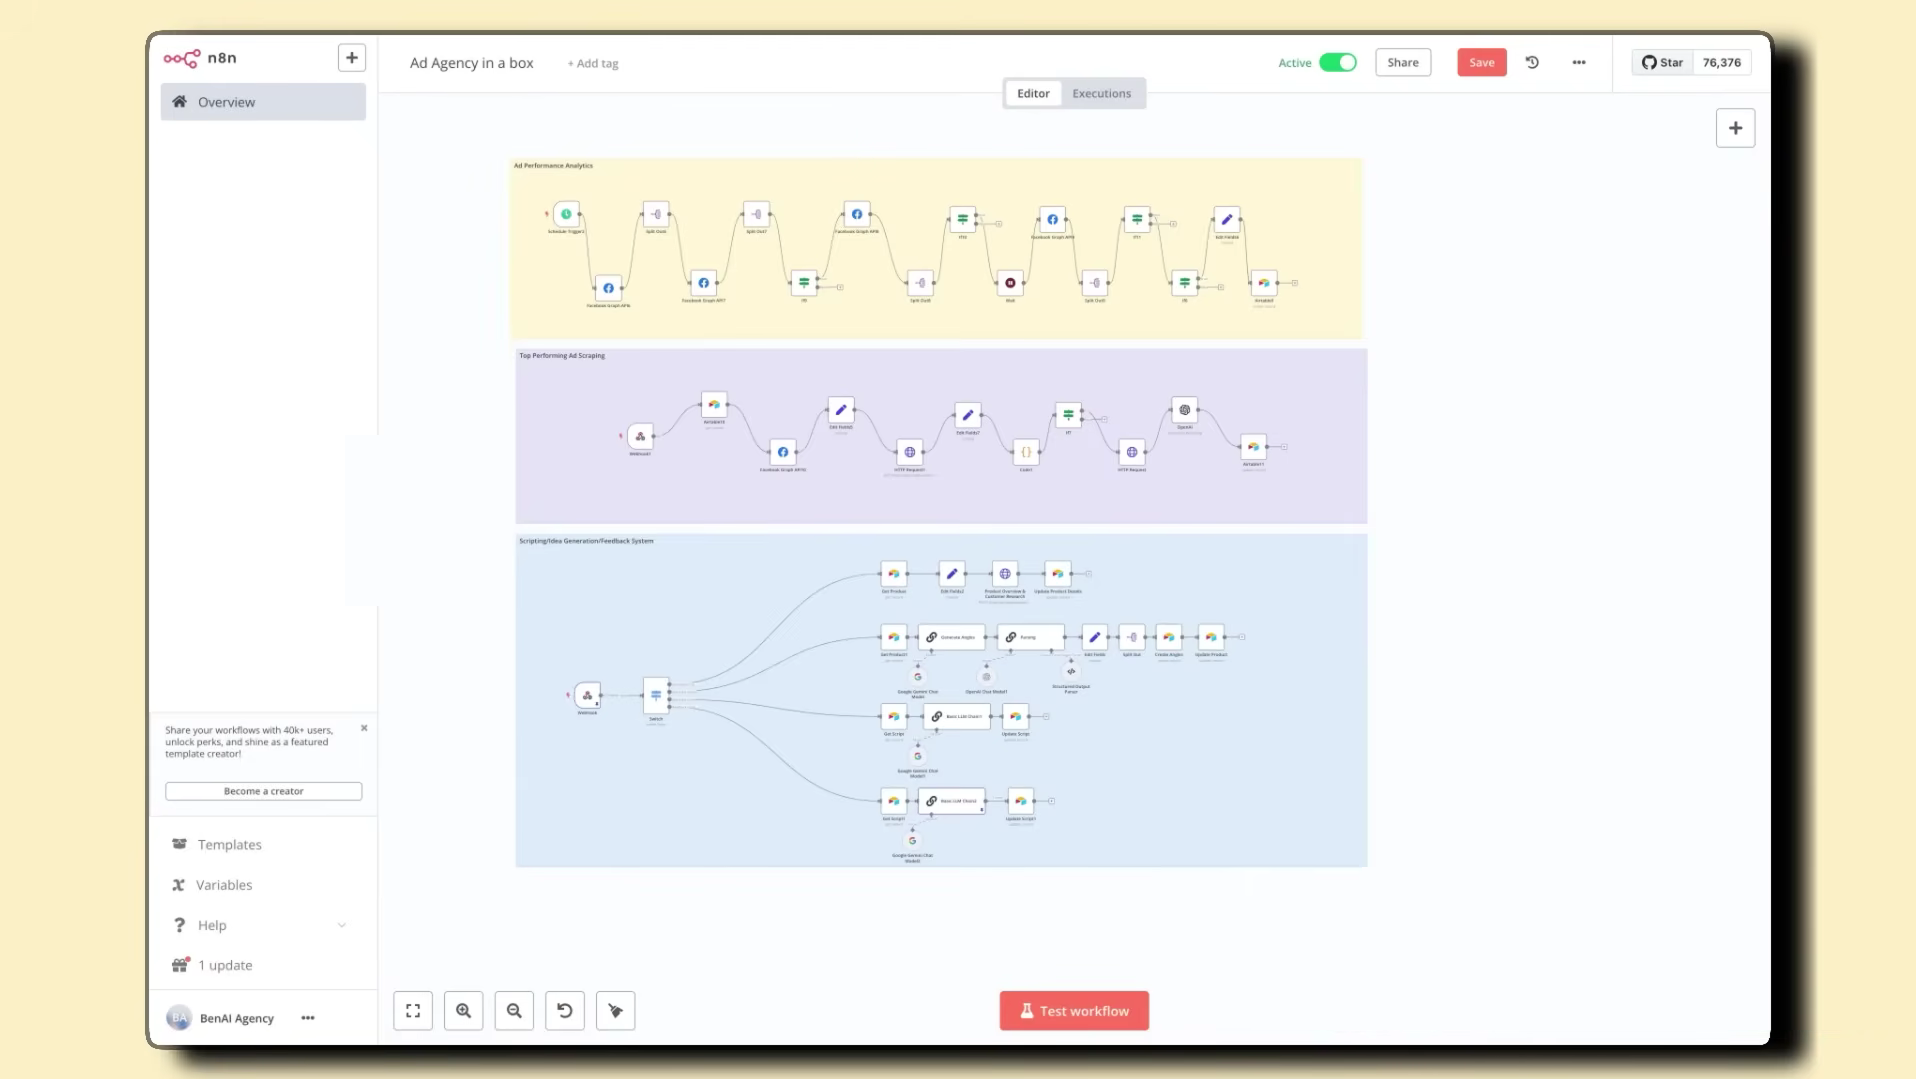Image resolution: width=1916 pixels, height=1079 pixels.
Task: Fit the workflow to view
Action: point(413,1011)
